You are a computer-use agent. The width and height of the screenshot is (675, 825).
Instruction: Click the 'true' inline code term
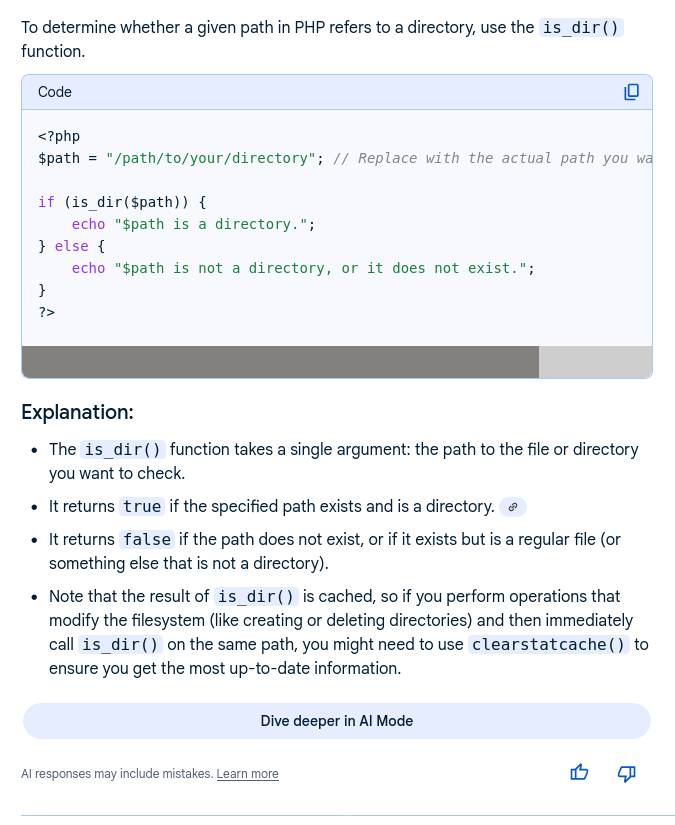click(142, 507)
